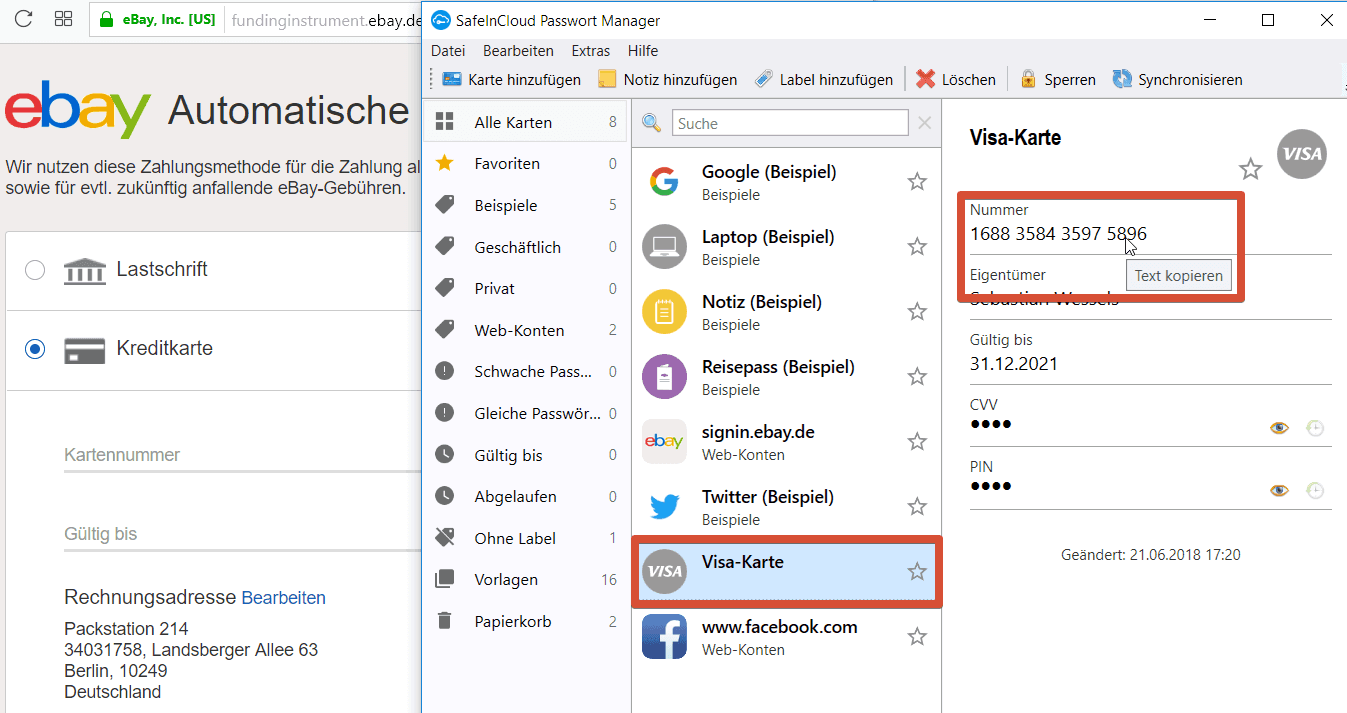Open the Laptop (Beispiel) card
The width and height of the screenshot is (1347, 713).
coord(787,246)
